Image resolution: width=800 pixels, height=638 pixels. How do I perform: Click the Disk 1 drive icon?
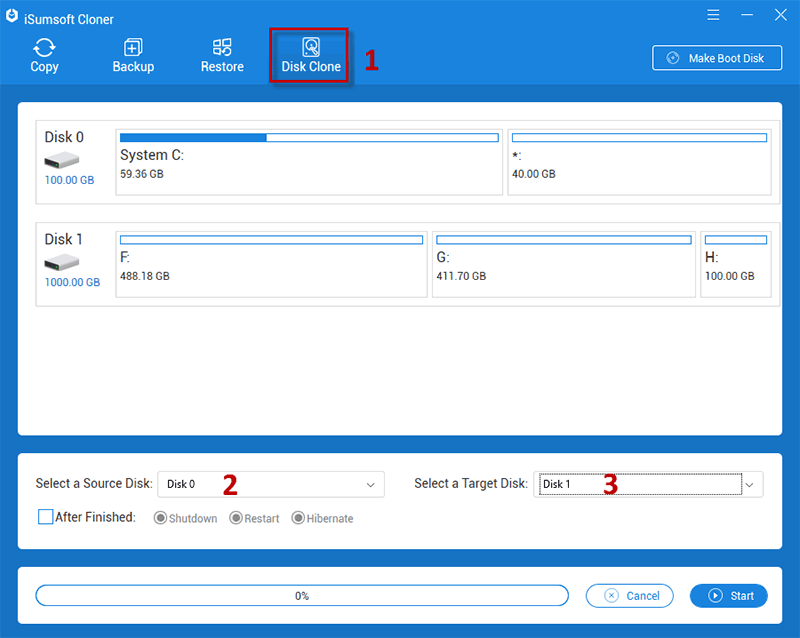click(62, 262)
